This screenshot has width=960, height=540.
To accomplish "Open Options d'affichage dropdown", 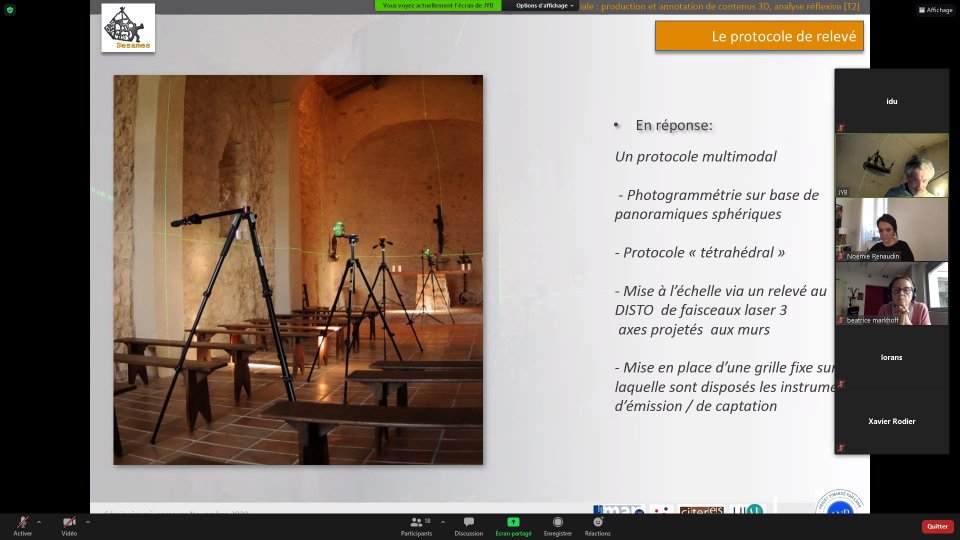I will coord(544,6).
